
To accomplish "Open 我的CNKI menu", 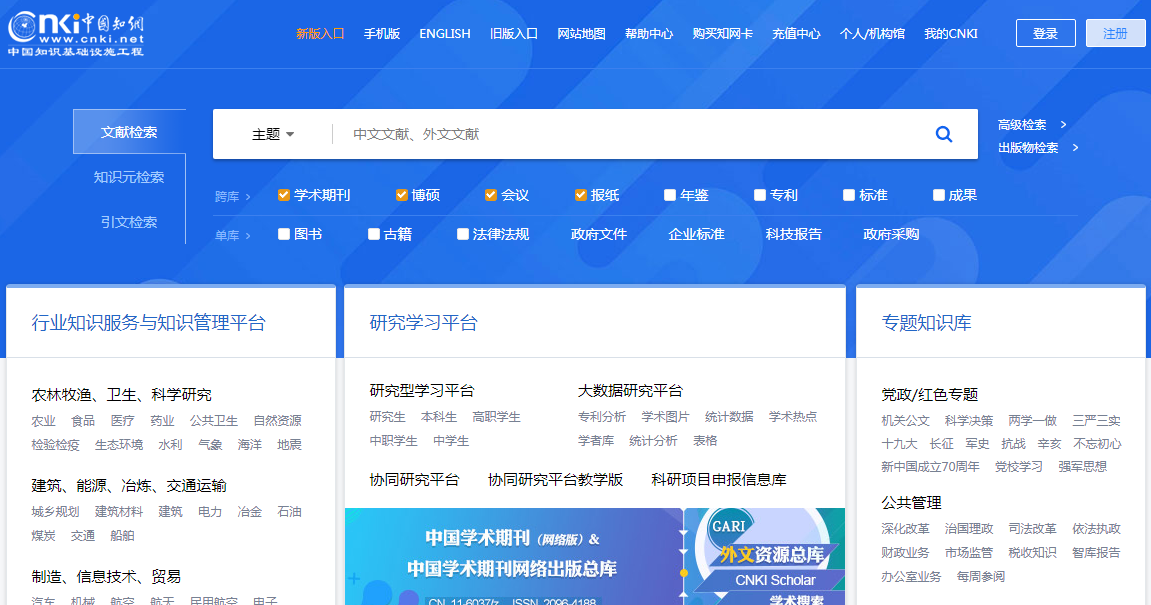I will 951,34.
